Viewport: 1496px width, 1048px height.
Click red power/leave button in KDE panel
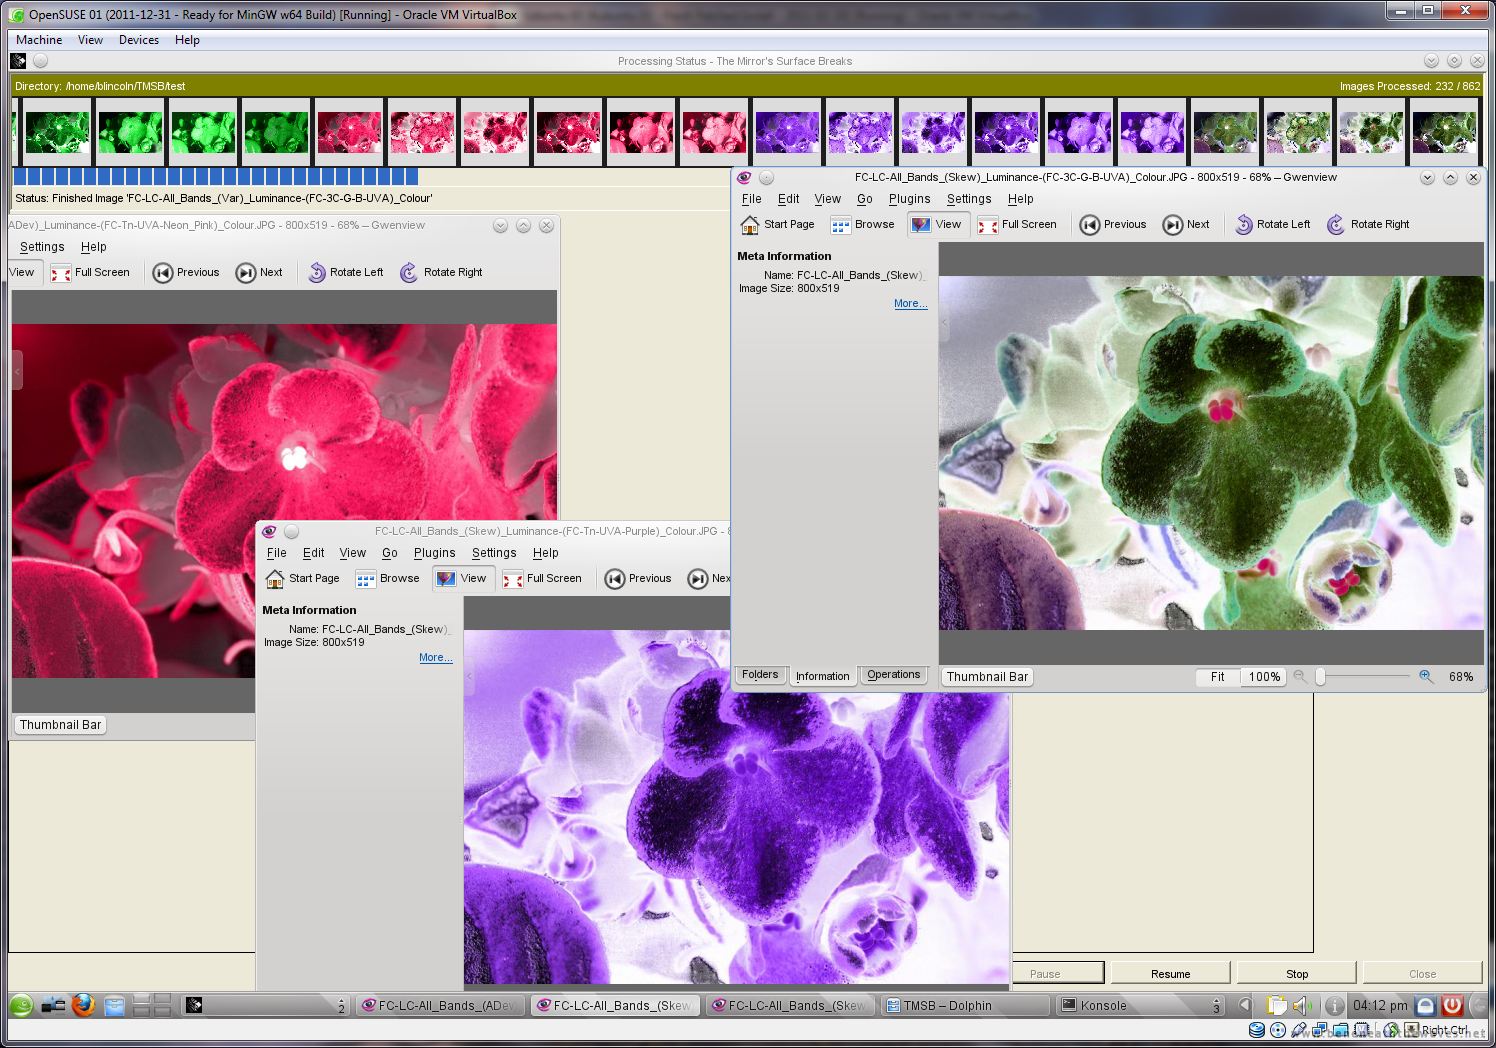(1453, 1006)
